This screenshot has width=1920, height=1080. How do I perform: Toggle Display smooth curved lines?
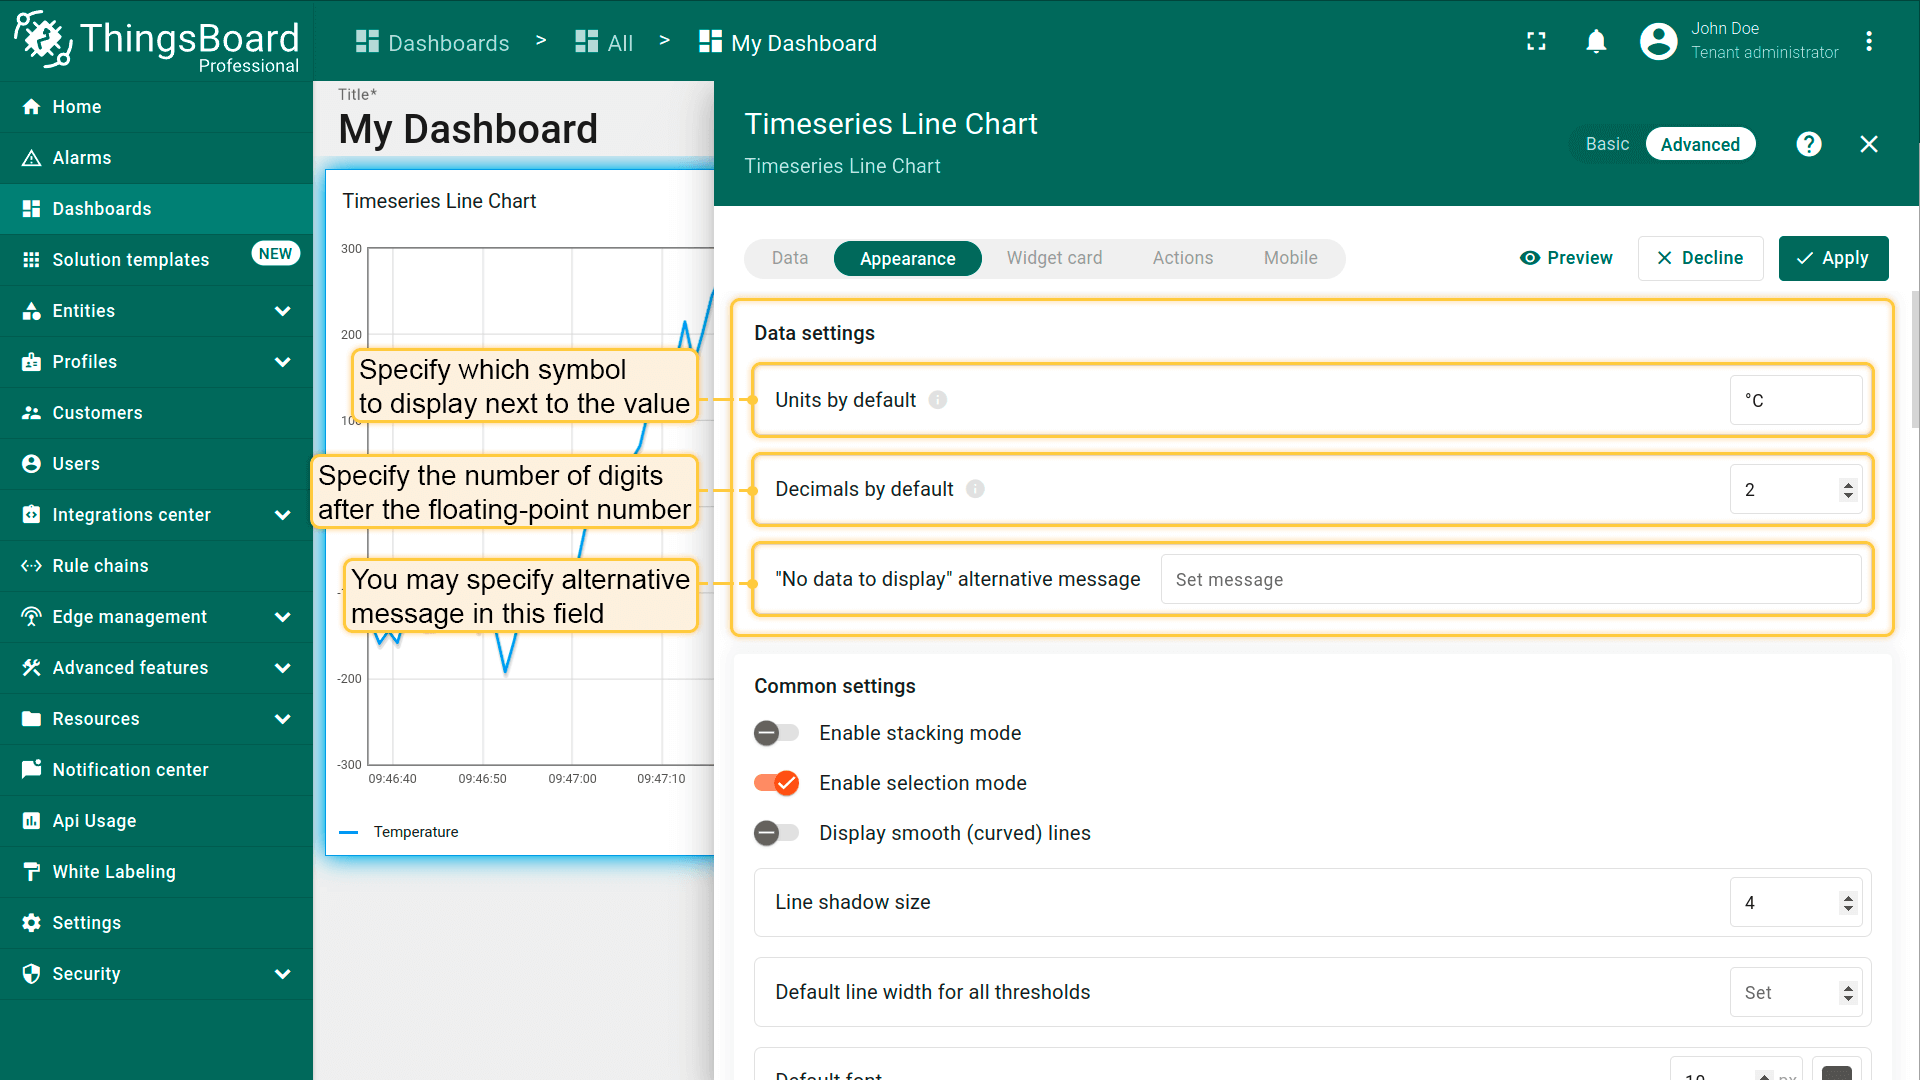(776, 833)
